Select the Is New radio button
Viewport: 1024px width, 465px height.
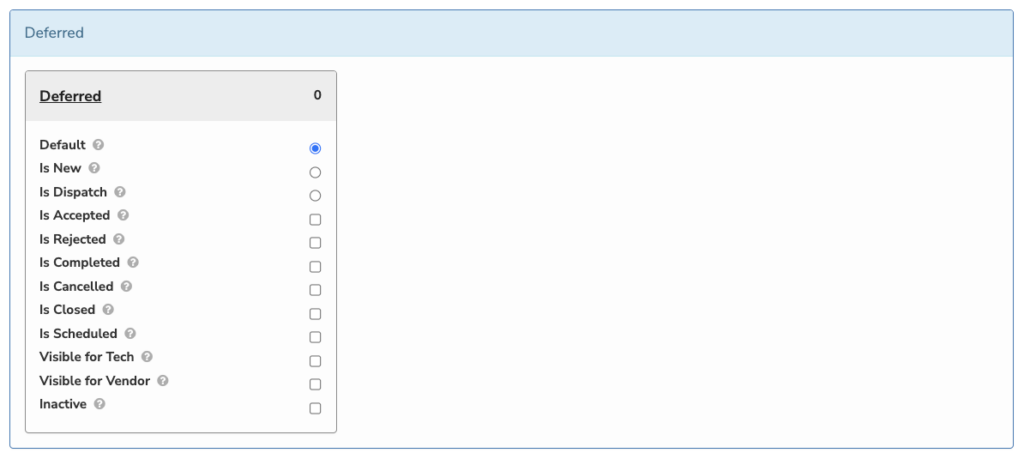(315, 172)
